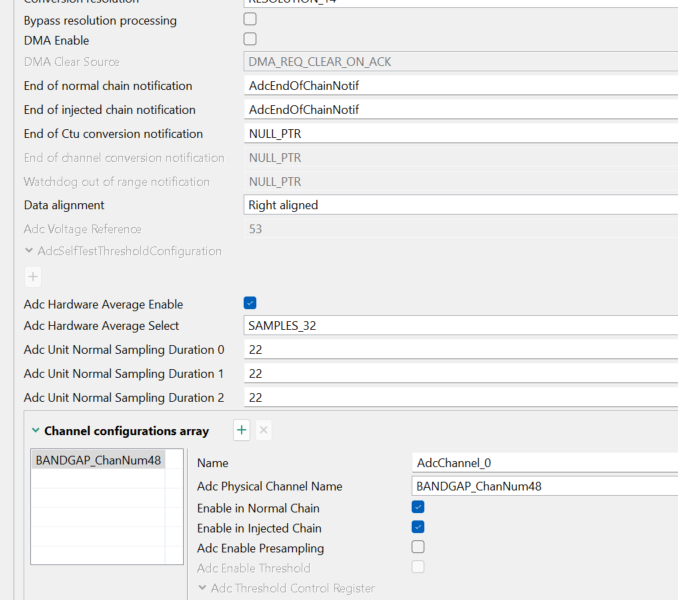Enable the DMA Enable checkbox
This screenshot has width=678, height=600.
(250, 39)
